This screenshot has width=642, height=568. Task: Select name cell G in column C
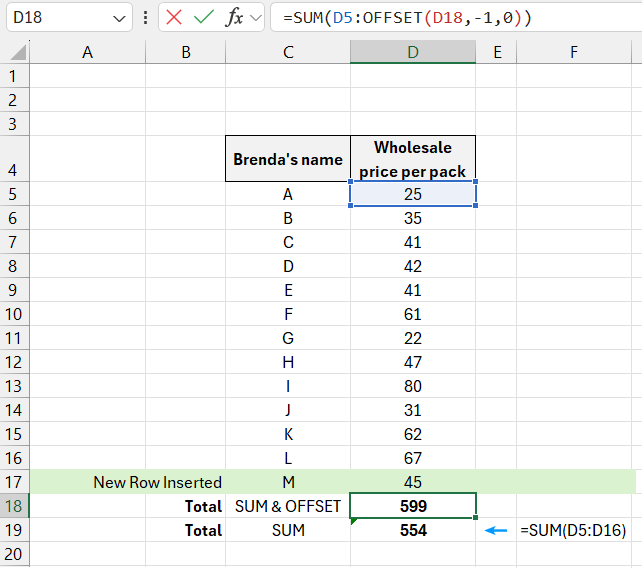coord(288,338)
